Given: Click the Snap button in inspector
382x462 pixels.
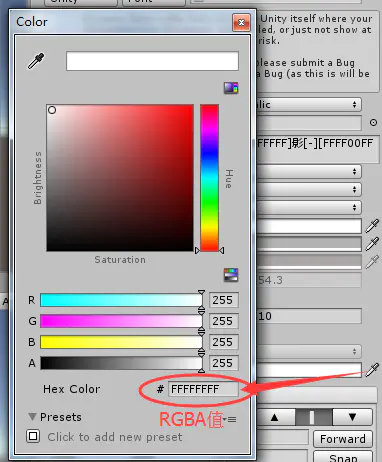Looking at the screenshot, I should coord(343,456).
